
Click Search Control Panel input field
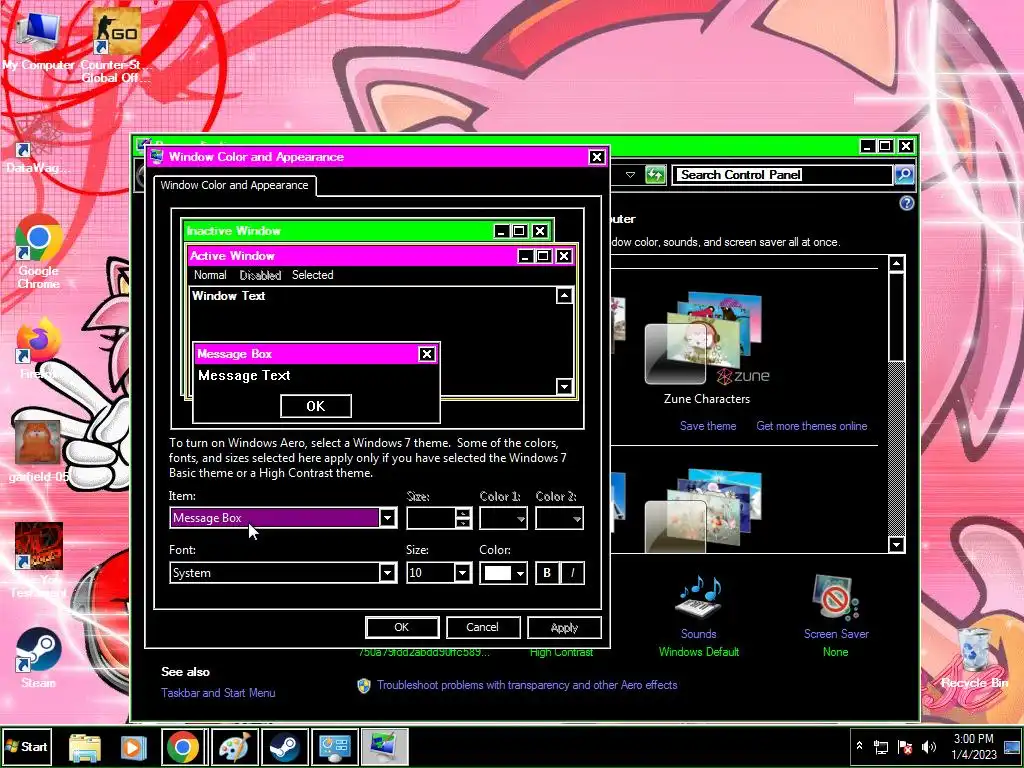[782, 174]
